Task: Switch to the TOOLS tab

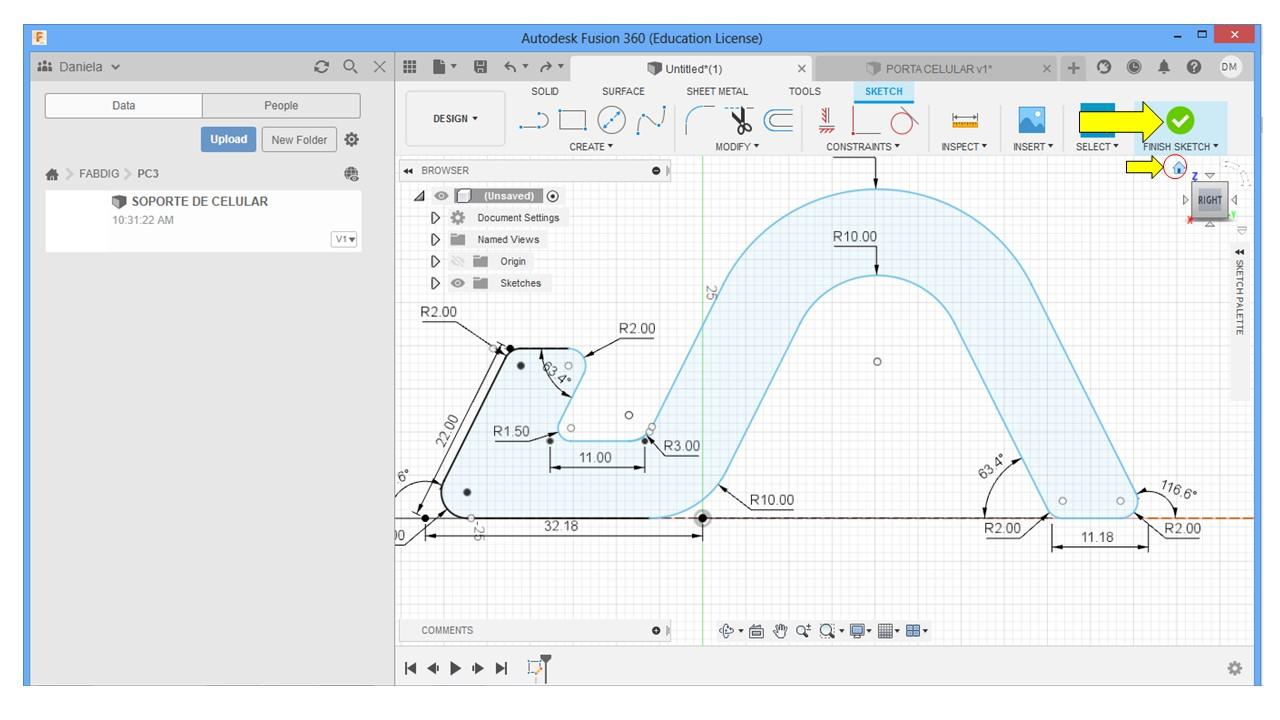Action: (804, 91)
